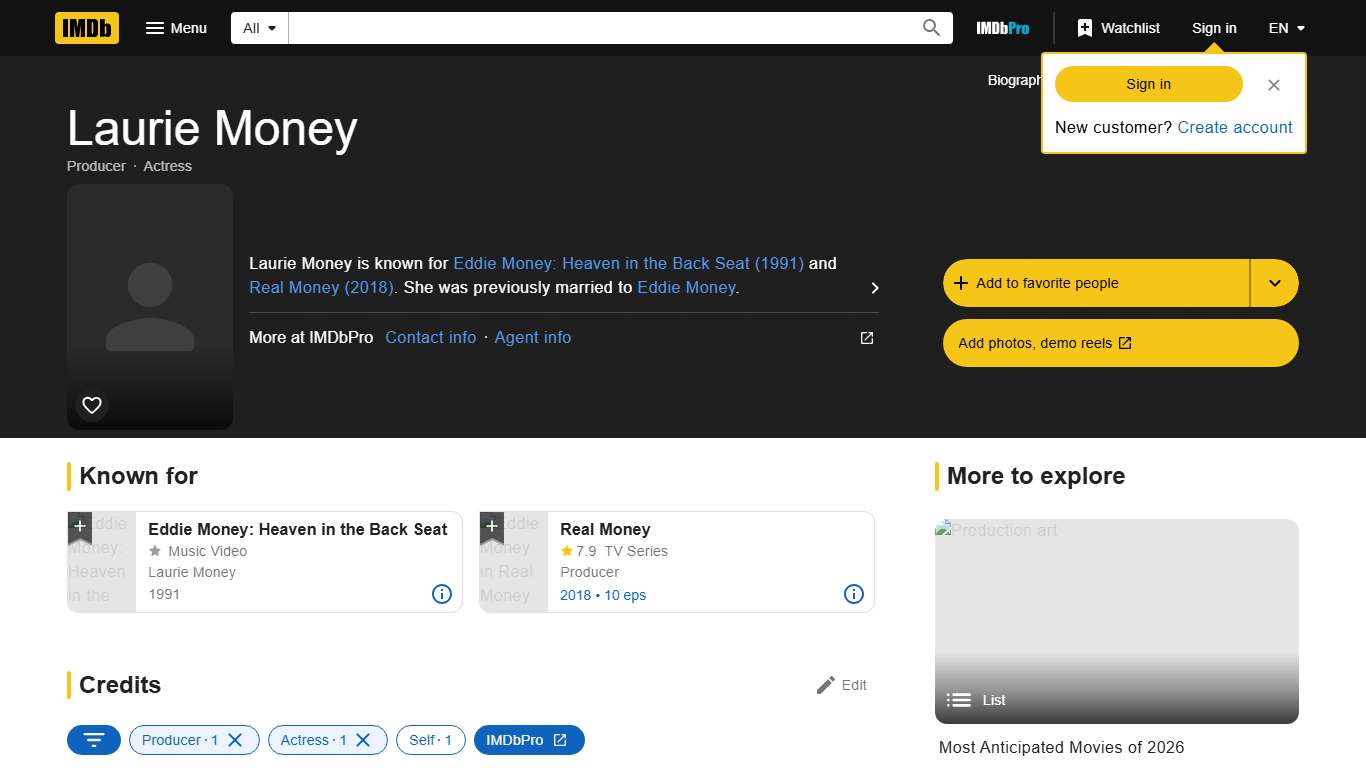Click the search magnifier icon
This screenshot has width=1366, height=768.
930,27
